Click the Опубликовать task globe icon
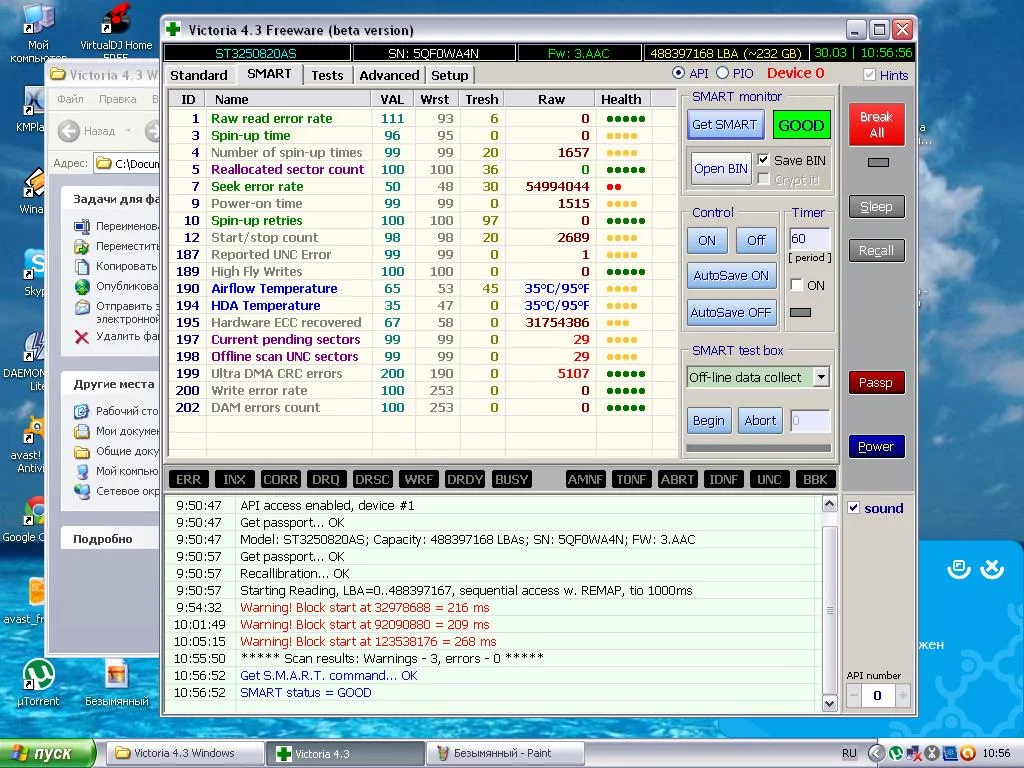Image resolution: width=1024 pixels, height=768 pixels. pos(82,286)
